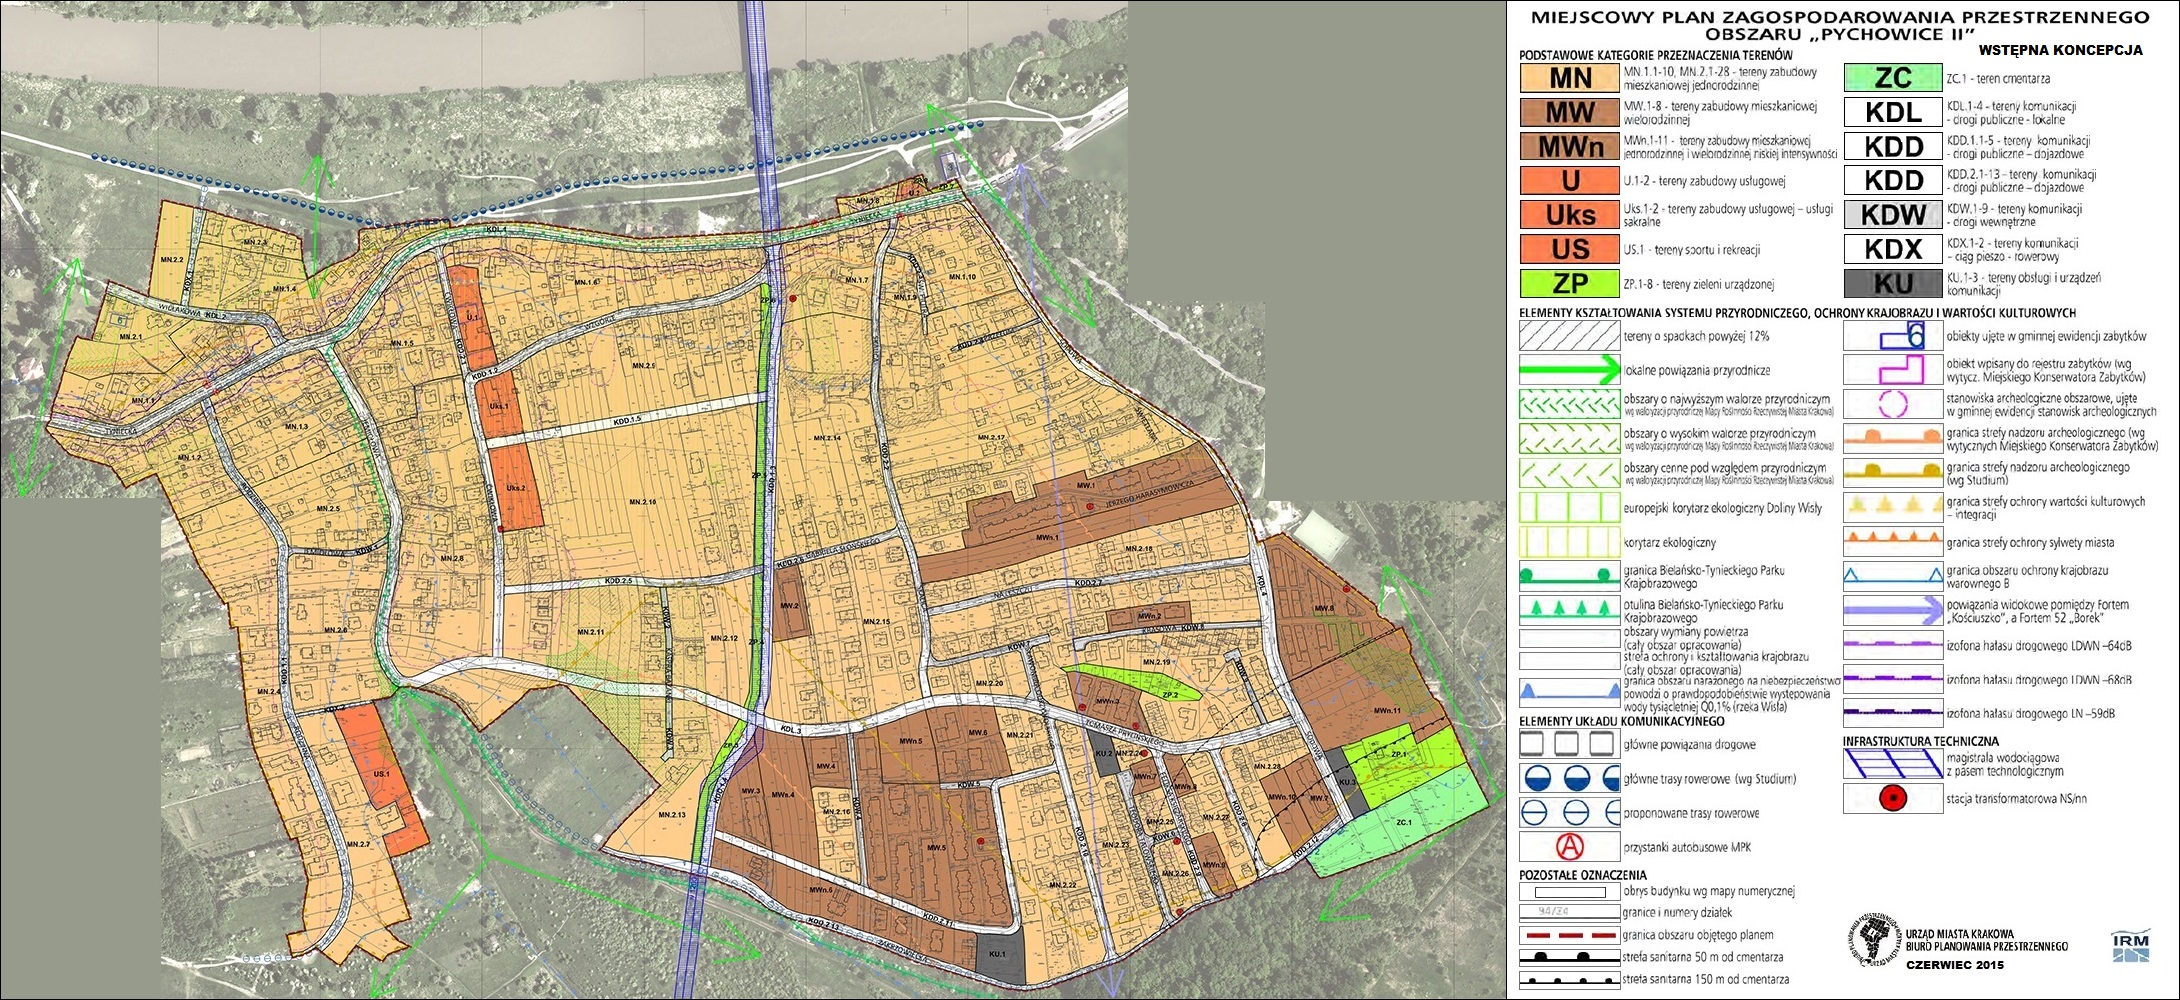Screen dimensions: 2180x1000
Task: Select the bright green ZP legend swatch
Action: click(1569, 283)
